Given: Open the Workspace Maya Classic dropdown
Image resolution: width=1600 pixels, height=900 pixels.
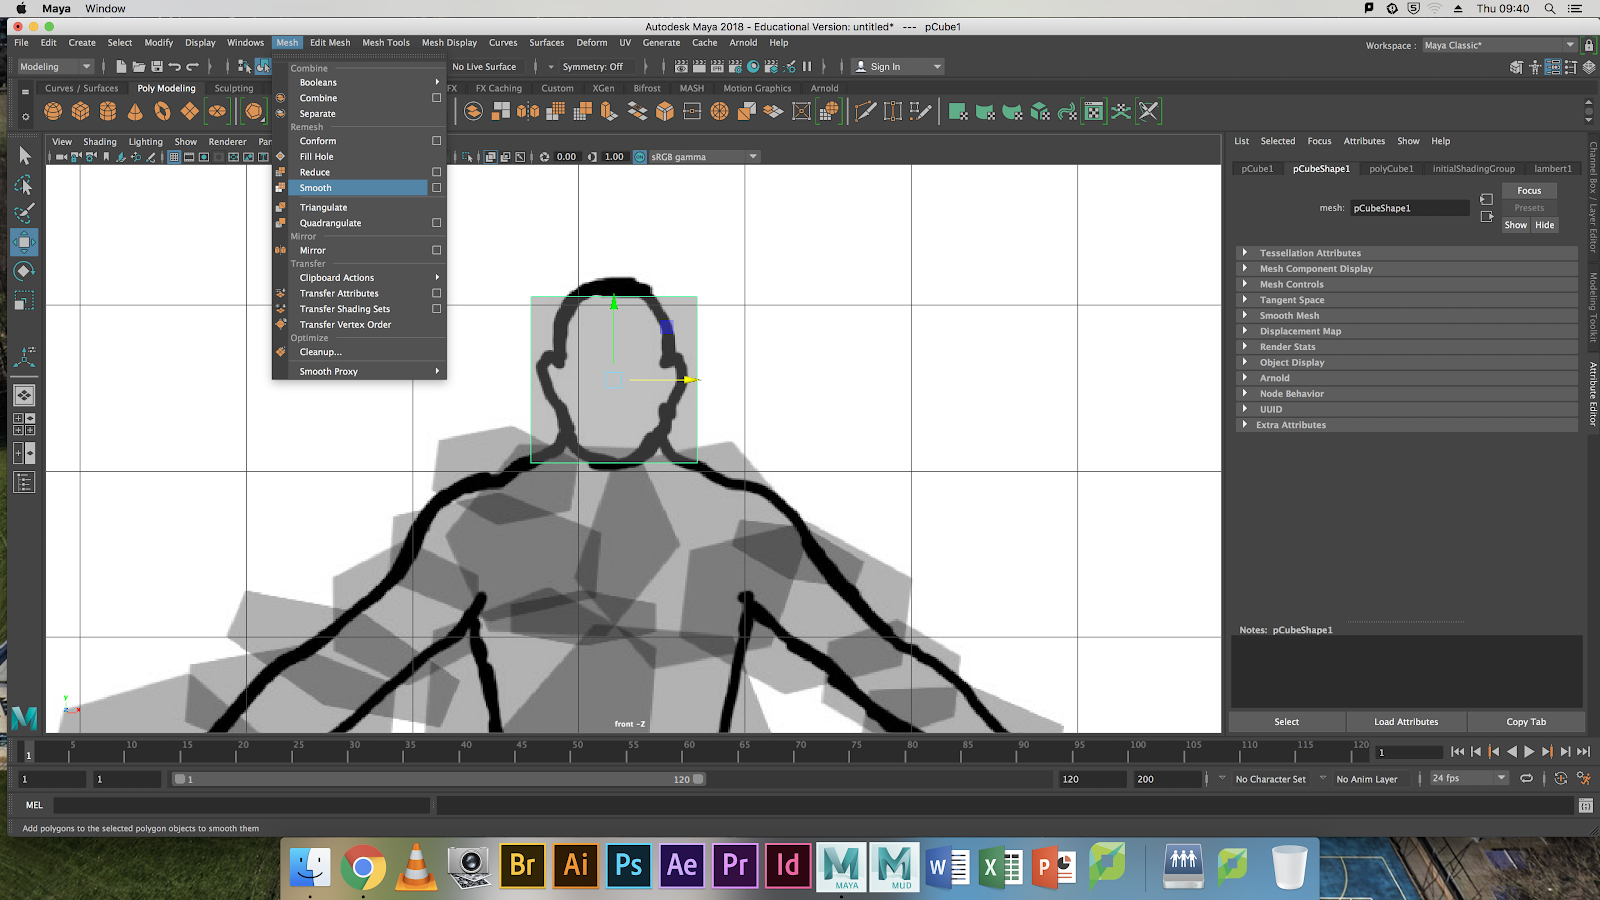Looking at the screenshot, I should [1499, 45].
